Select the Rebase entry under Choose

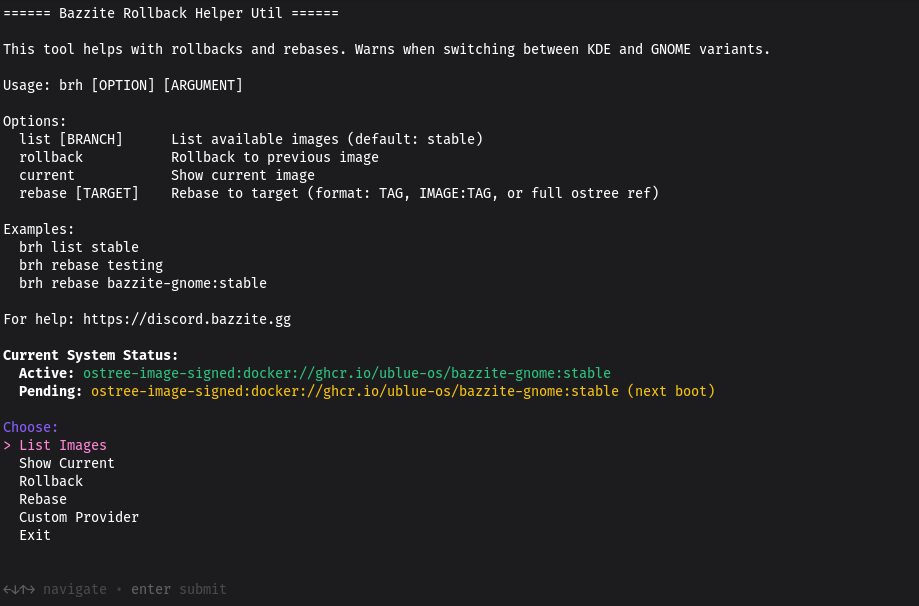[x=43, y=499]
